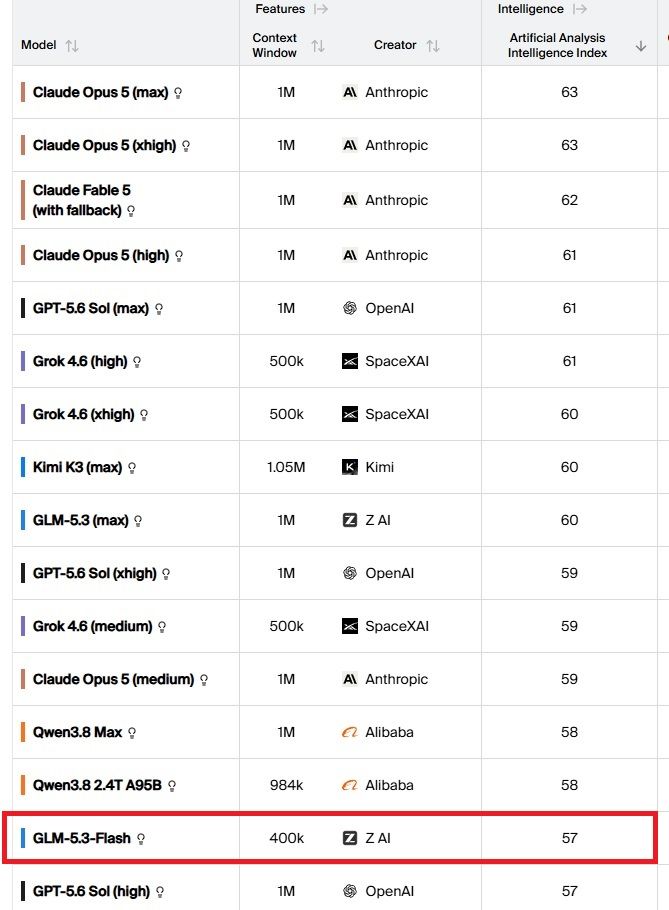Screen dimensions: 669x910
Task: Collapse the Features column group arrow
Action: pyautogui.click(x=321, y=9)
